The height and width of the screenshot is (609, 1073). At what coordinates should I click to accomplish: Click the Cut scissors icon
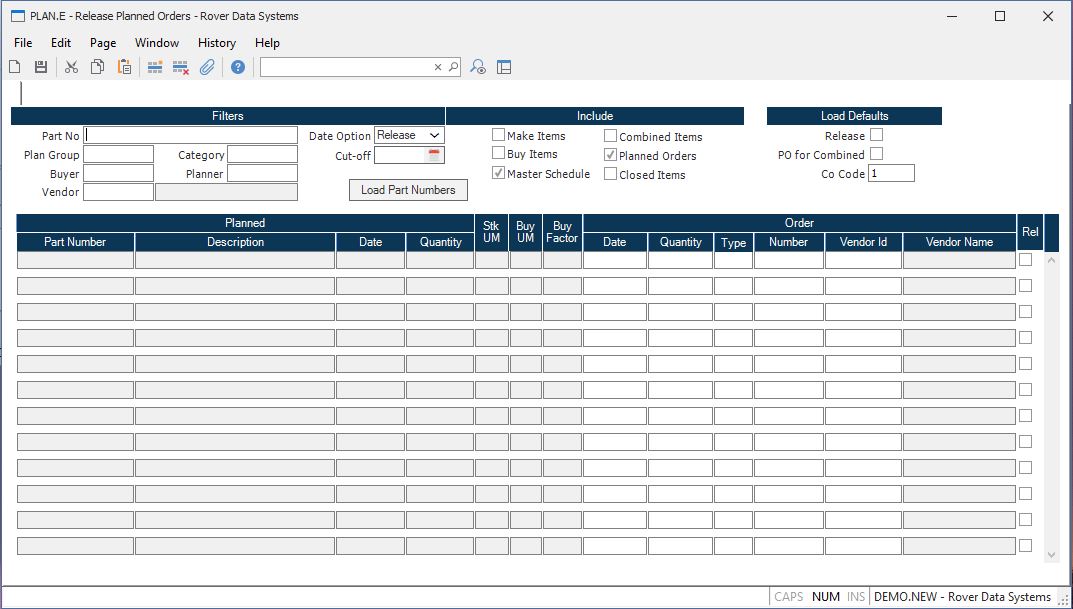point(71,67)
